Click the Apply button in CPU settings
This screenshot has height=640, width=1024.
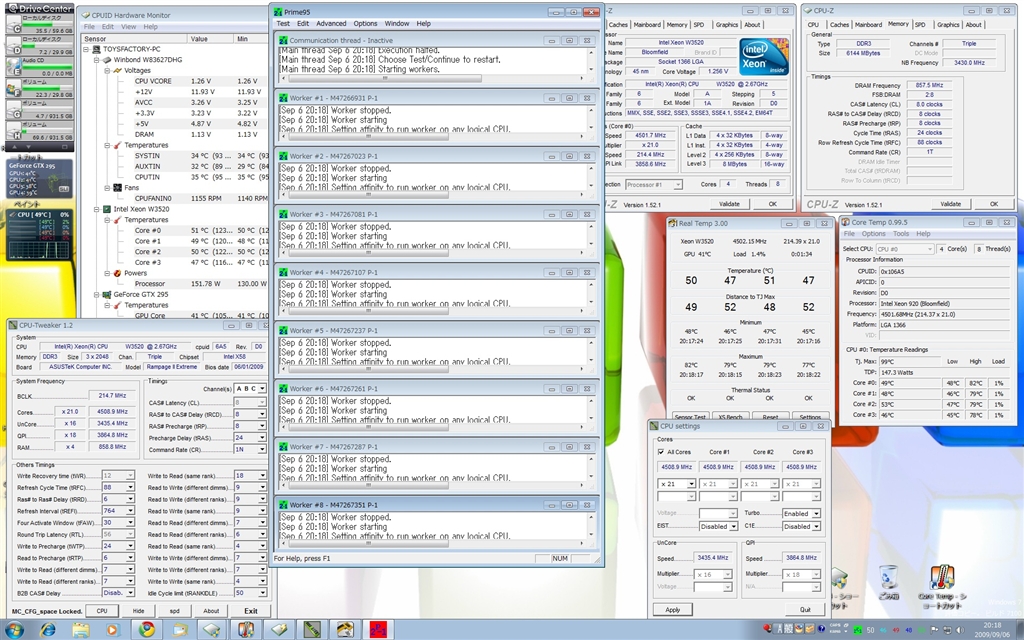[673, 609]
